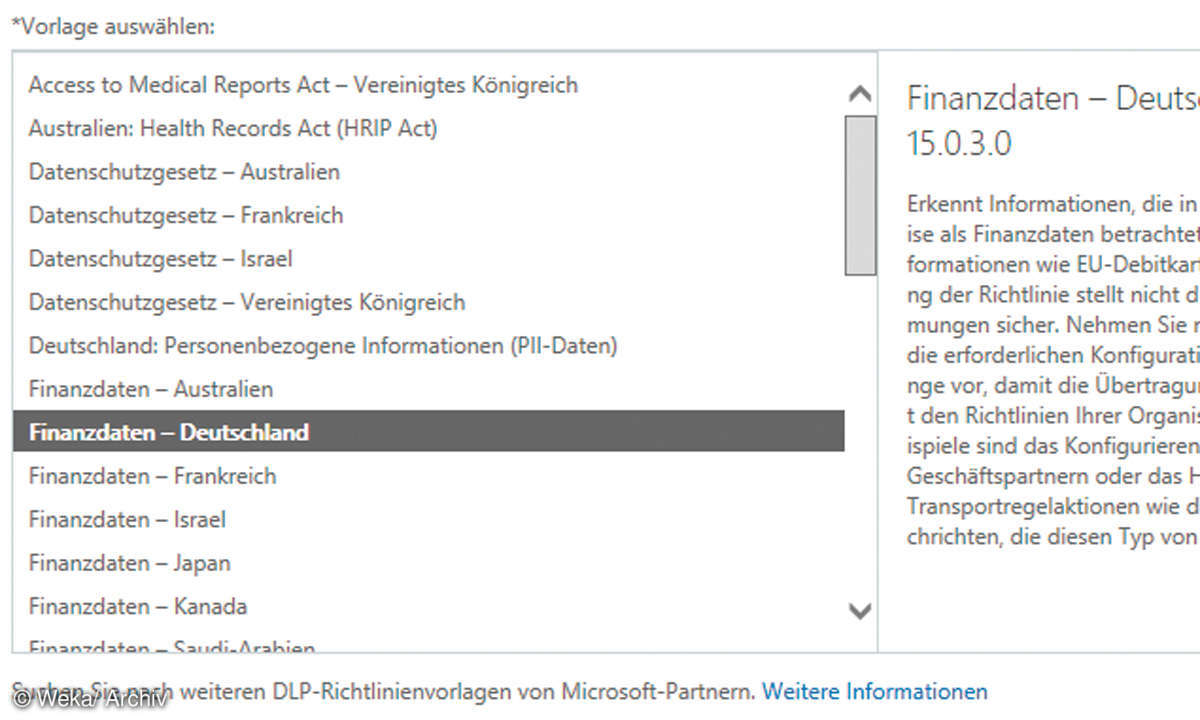Select Finanzdaten – Kanada
Image resolution: width=1200 pixels, height=720 pixels.
tap(138, 606)
